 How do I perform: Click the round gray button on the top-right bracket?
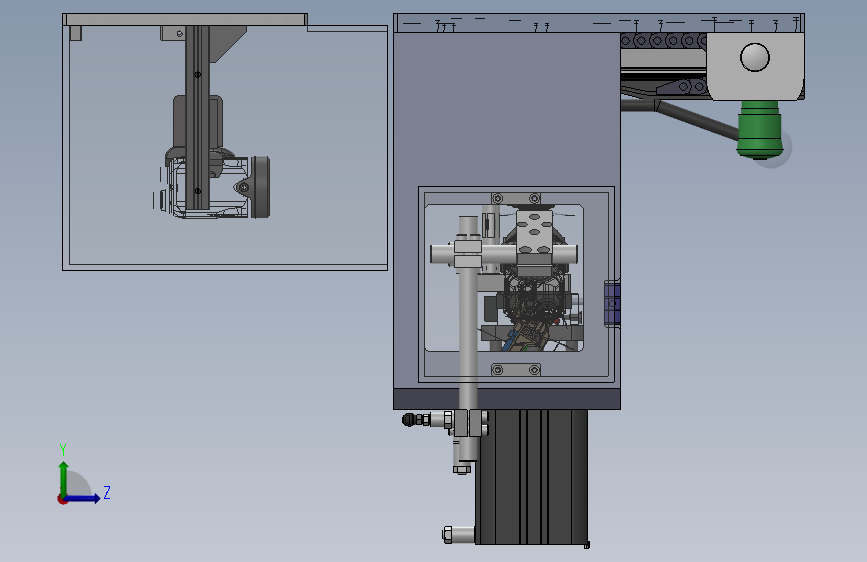(x=755, y=58)
